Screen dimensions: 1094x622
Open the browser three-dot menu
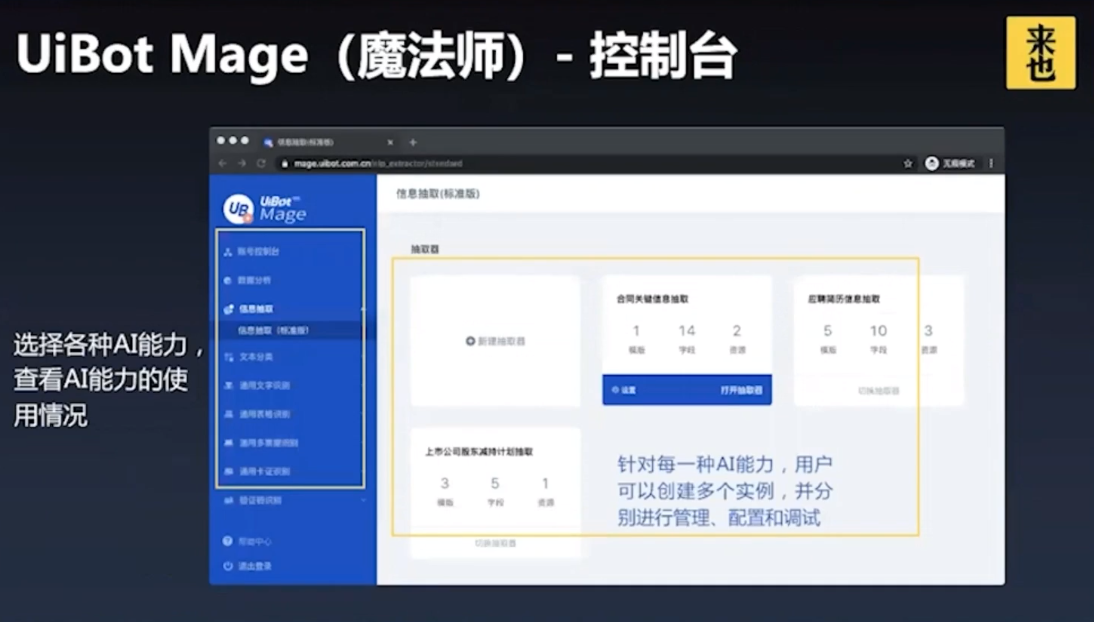(x=991, y=163)
